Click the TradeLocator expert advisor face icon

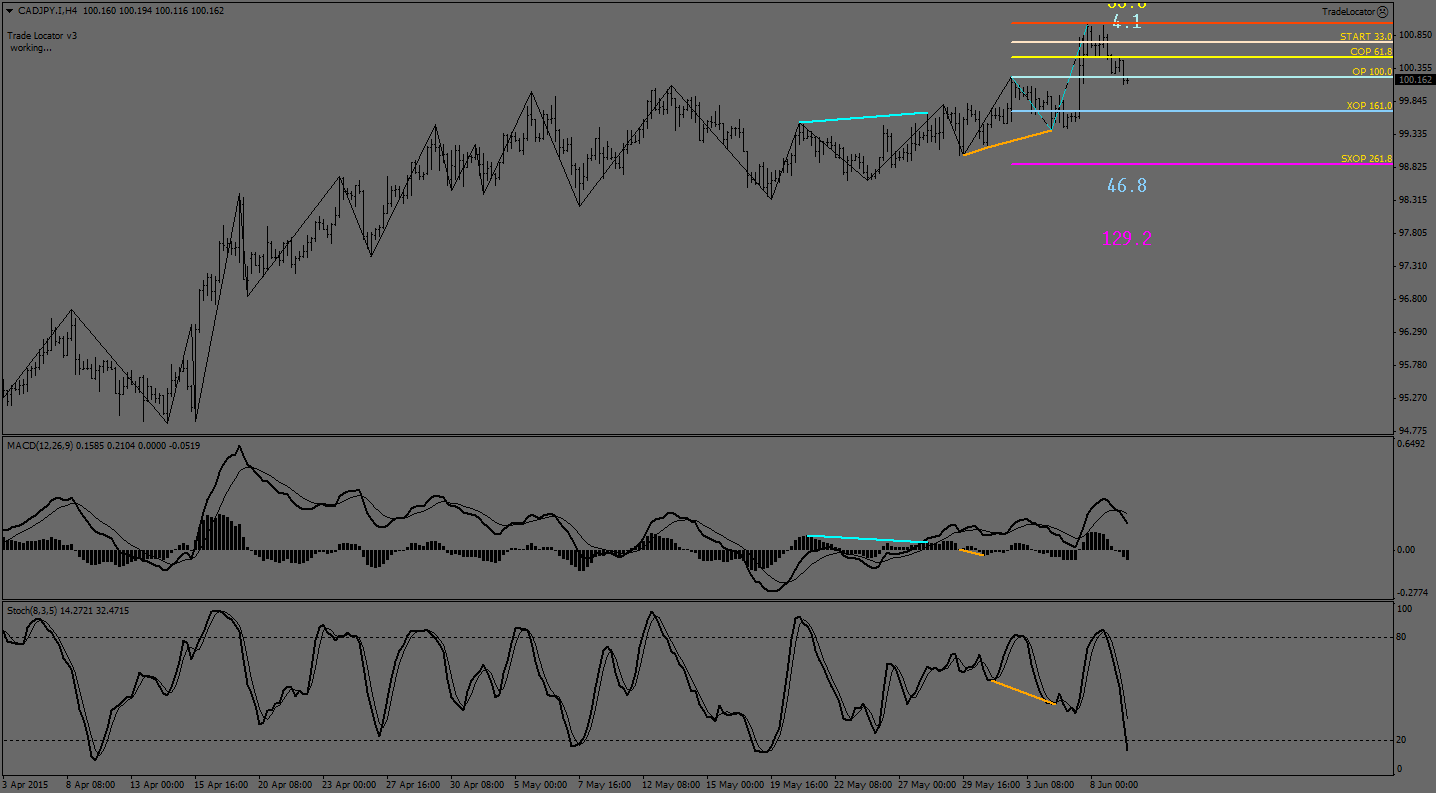click(x=1382, y=12)
